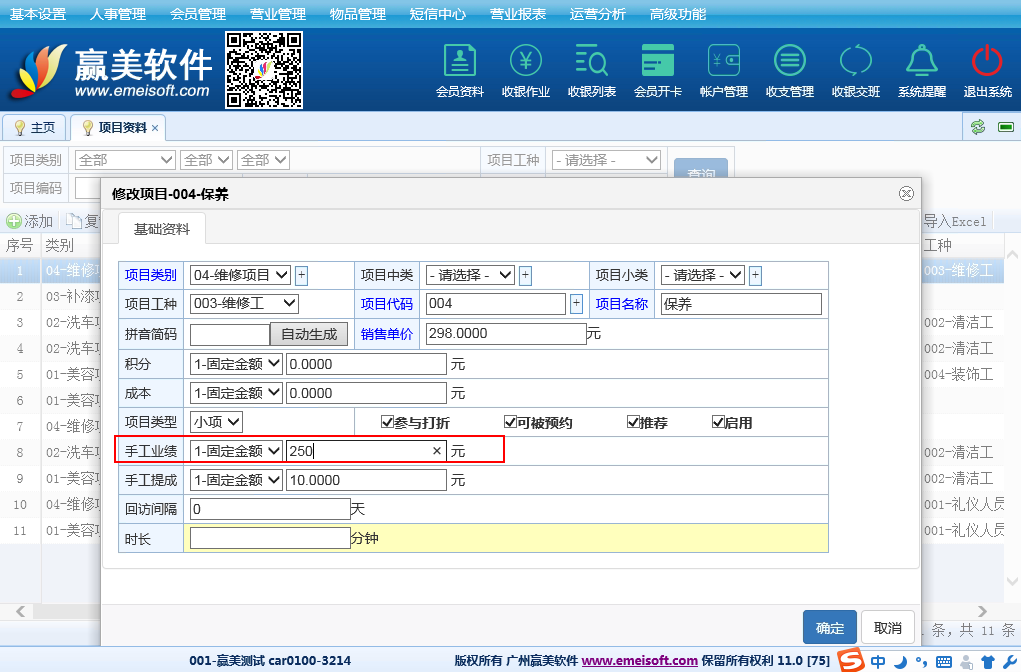Expand the 项目类别 dropdown in the dialog
Screen dimensions: 1021x672
240,275
